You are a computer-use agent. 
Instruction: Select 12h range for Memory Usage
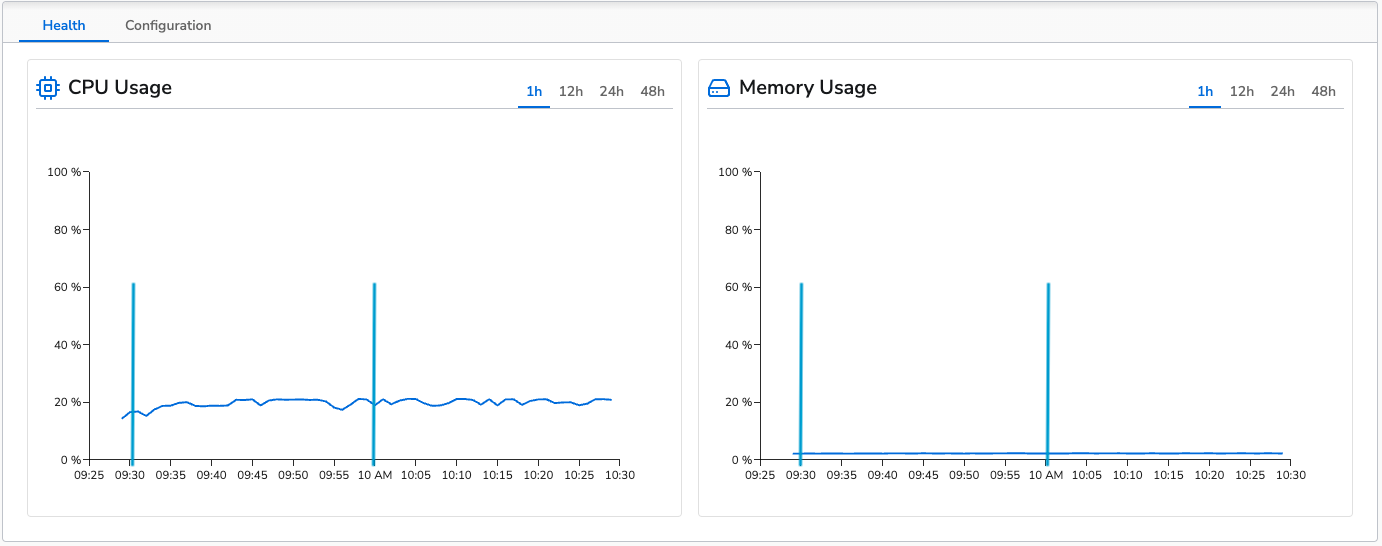coord(1242,91)
